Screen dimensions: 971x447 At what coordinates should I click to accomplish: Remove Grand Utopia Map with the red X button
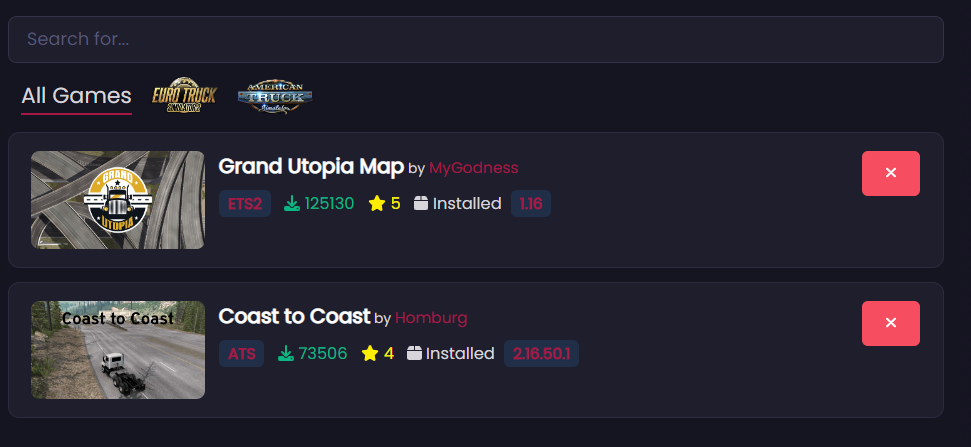point(890,173)
